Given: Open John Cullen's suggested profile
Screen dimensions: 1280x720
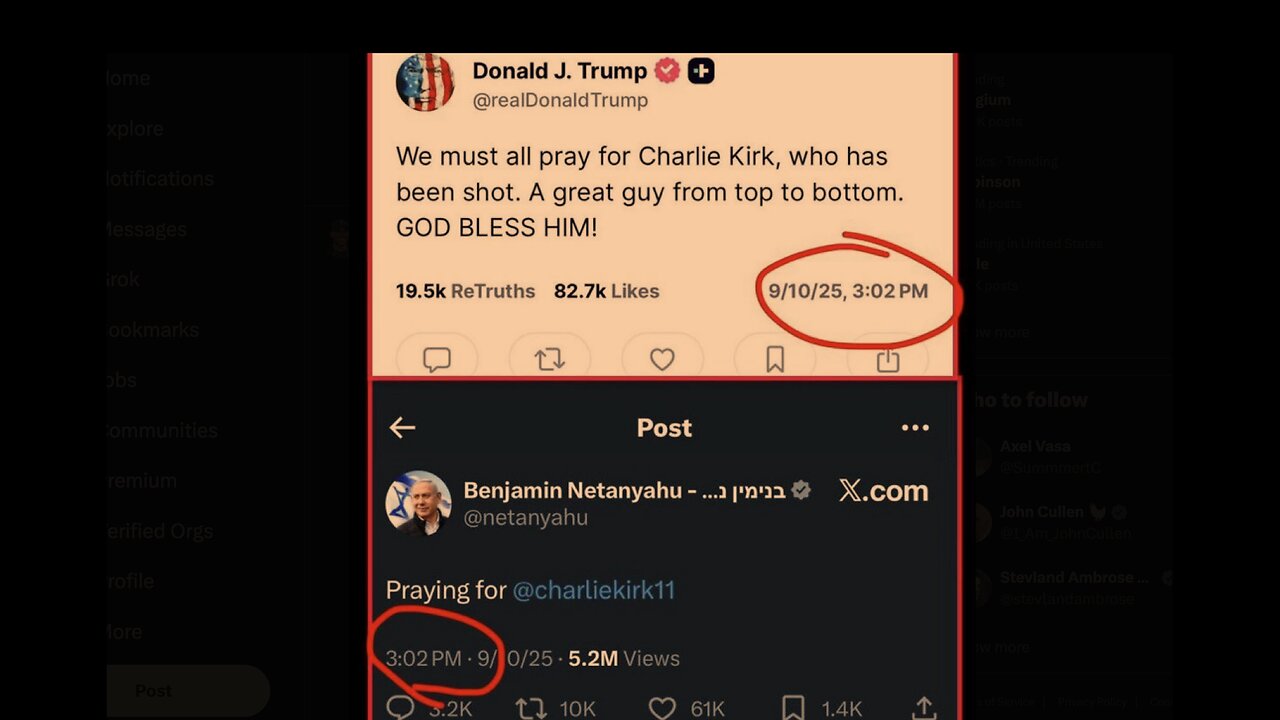Looking at the screenshot, I should click(x=1040, y=512).
